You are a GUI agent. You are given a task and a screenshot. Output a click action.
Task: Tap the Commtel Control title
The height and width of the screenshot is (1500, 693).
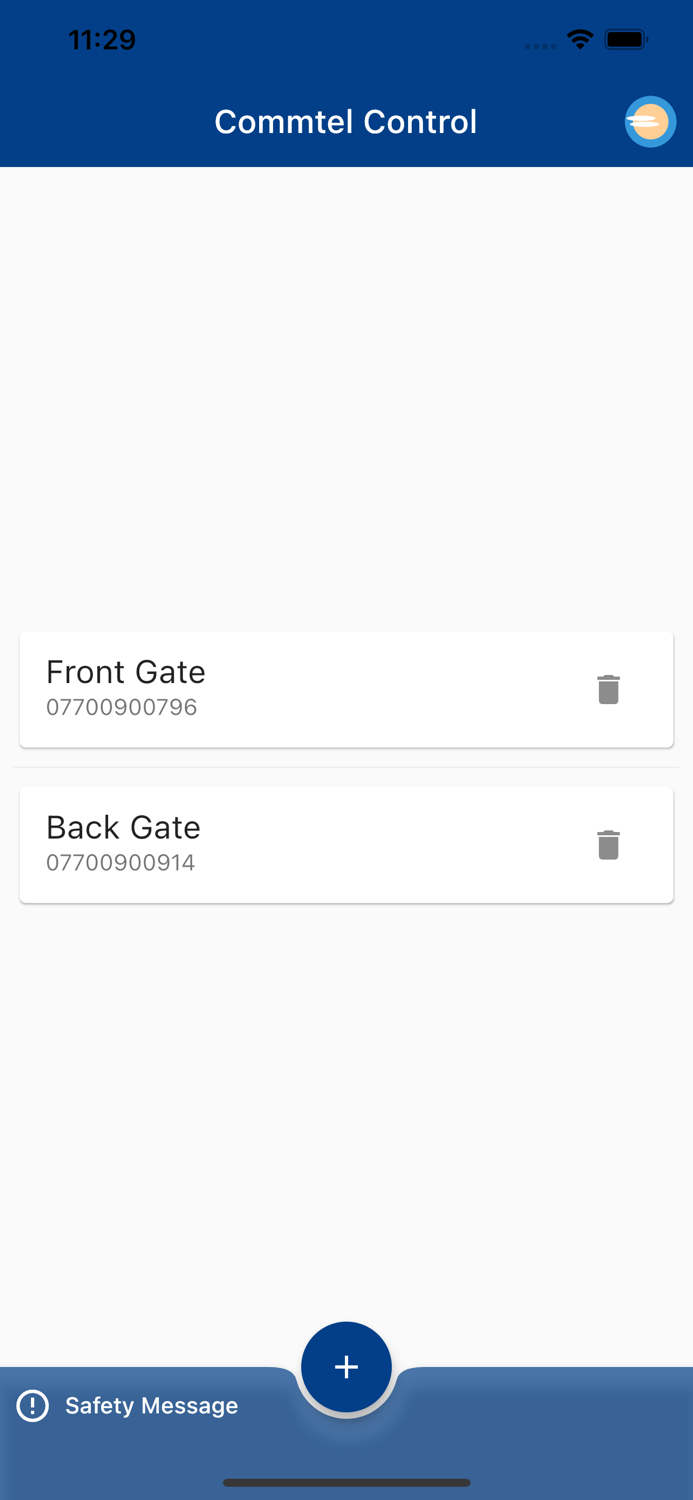pyautogui.click(x=346, y=121)
